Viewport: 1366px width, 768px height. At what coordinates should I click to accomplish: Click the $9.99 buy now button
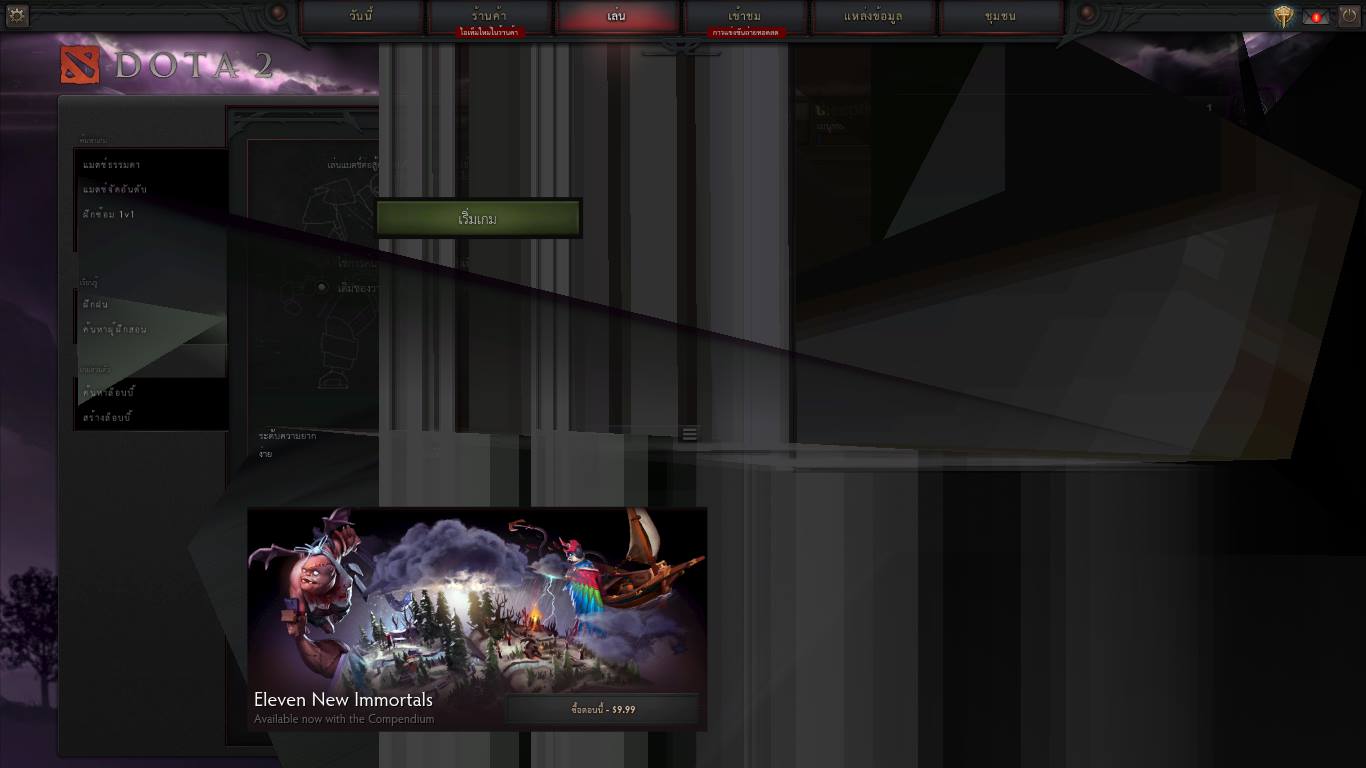point(602,709)
